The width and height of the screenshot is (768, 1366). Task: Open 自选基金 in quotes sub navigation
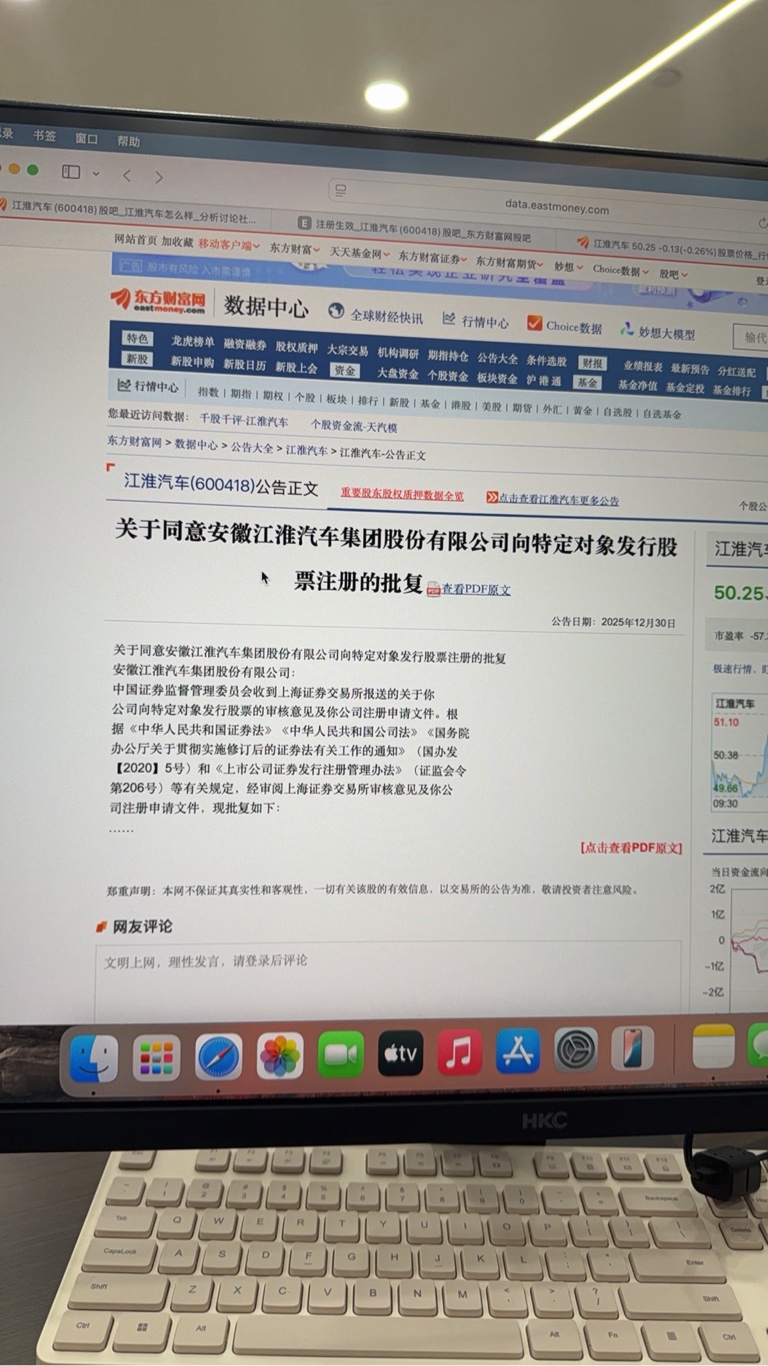pos(662,413)
